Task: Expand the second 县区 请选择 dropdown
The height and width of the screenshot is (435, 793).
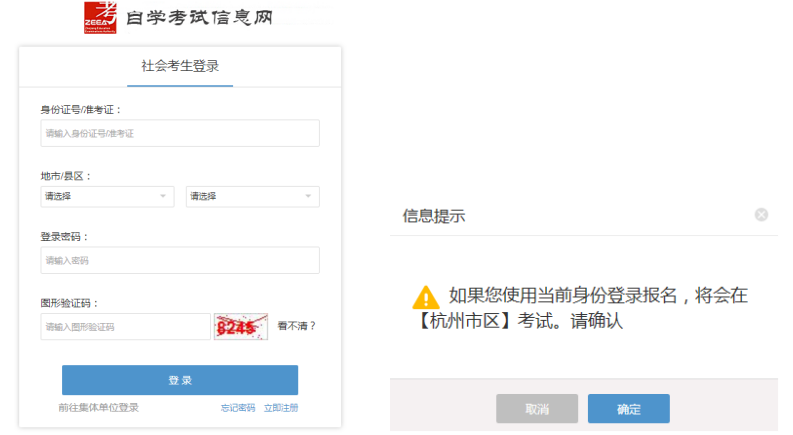Action: 252,196
